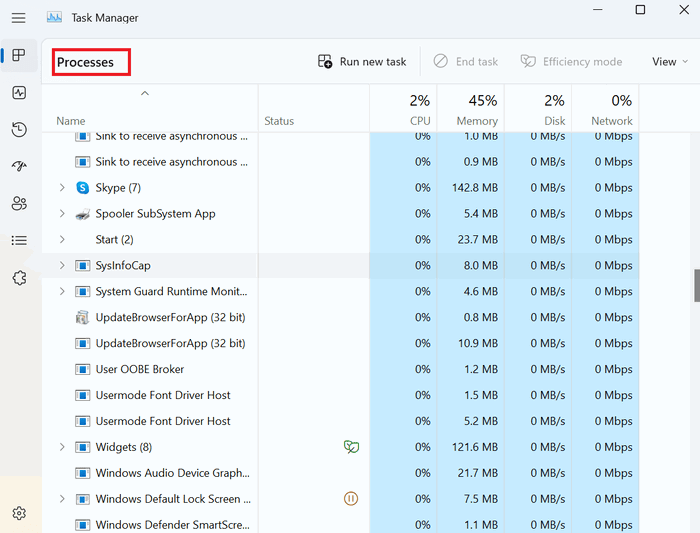
Task: Select UpdateBrowserForApp 10.9 MB row
Action: pos(341,343)
